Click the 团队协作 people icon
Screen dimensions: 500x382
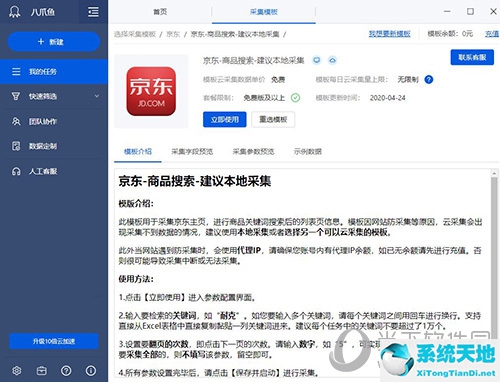click(16, 121)
